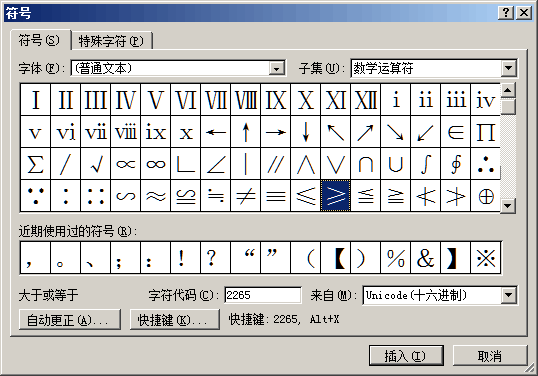The image size is (538, 376).
Task: Click the 快捷键 button
Action: pos(175,320)
